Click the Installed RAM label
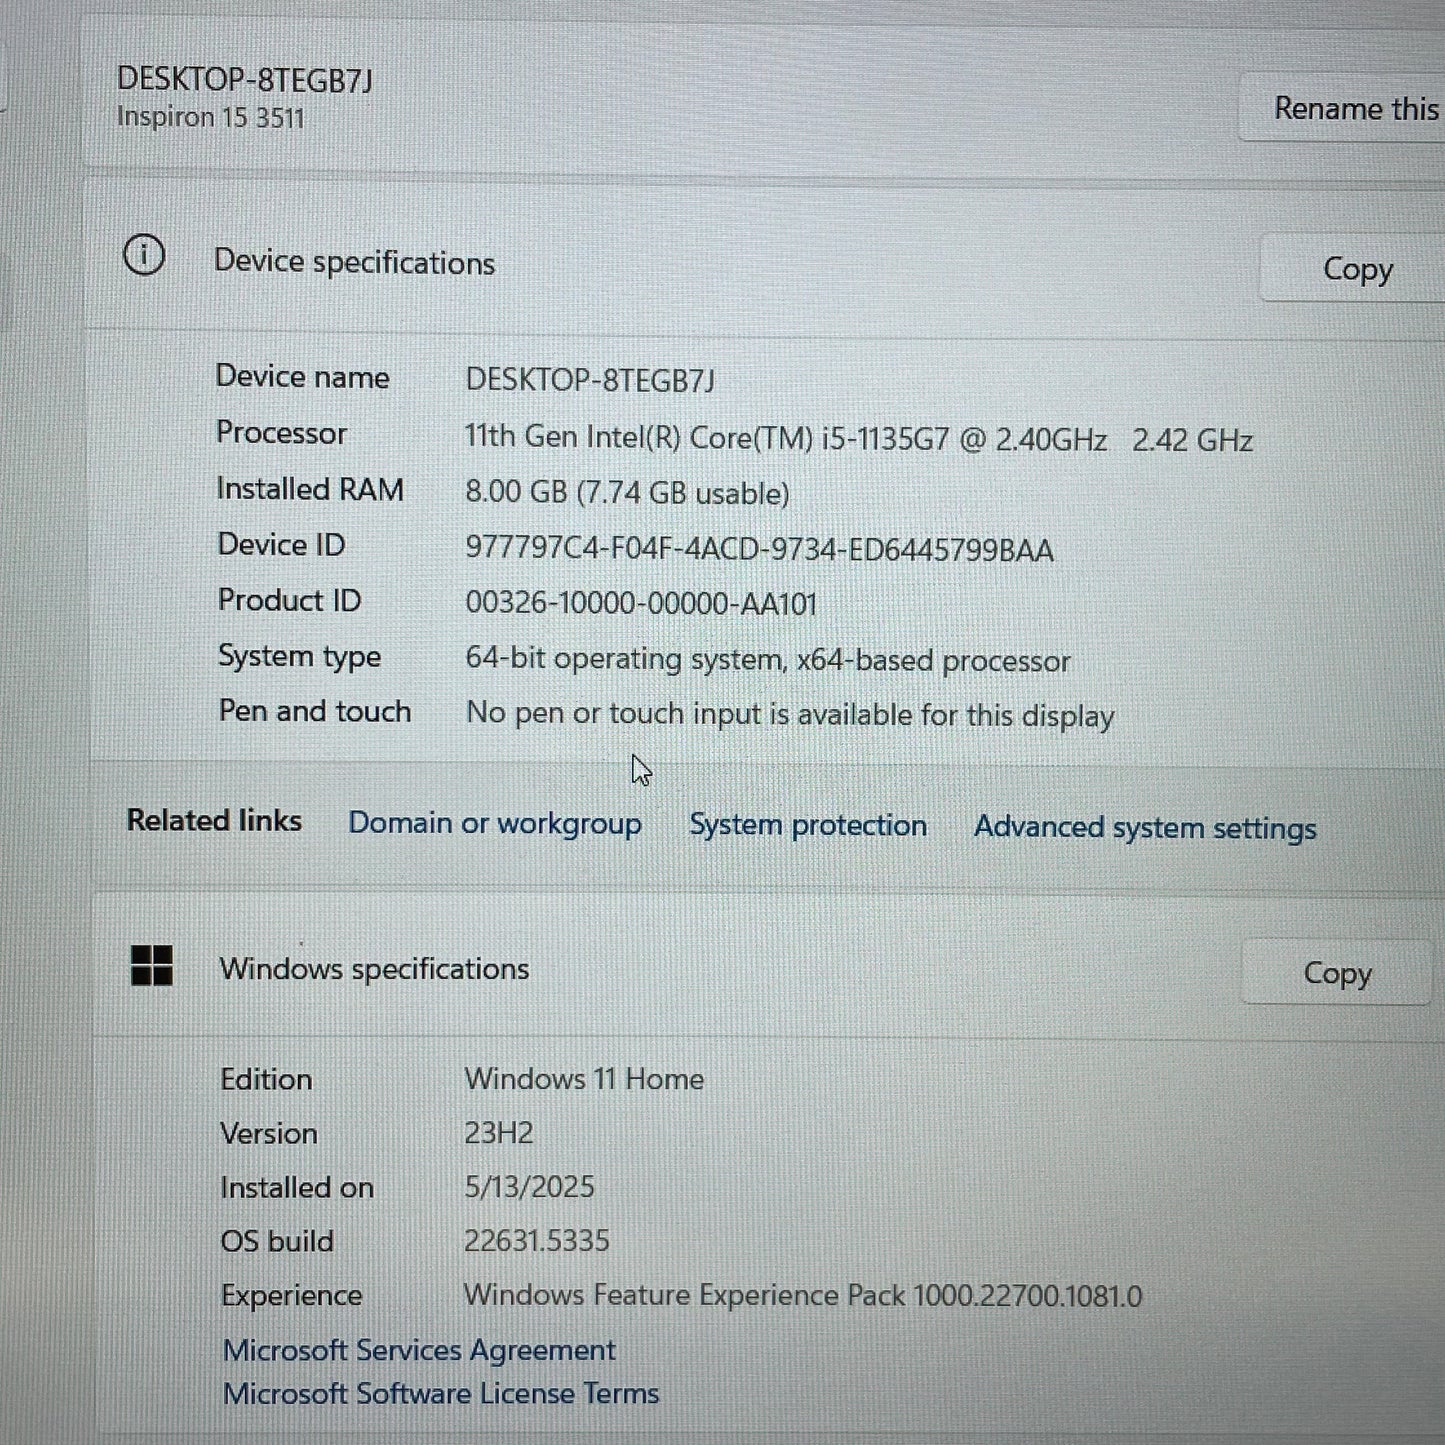The image size is (1445, 1445). (x=310, y=489)
